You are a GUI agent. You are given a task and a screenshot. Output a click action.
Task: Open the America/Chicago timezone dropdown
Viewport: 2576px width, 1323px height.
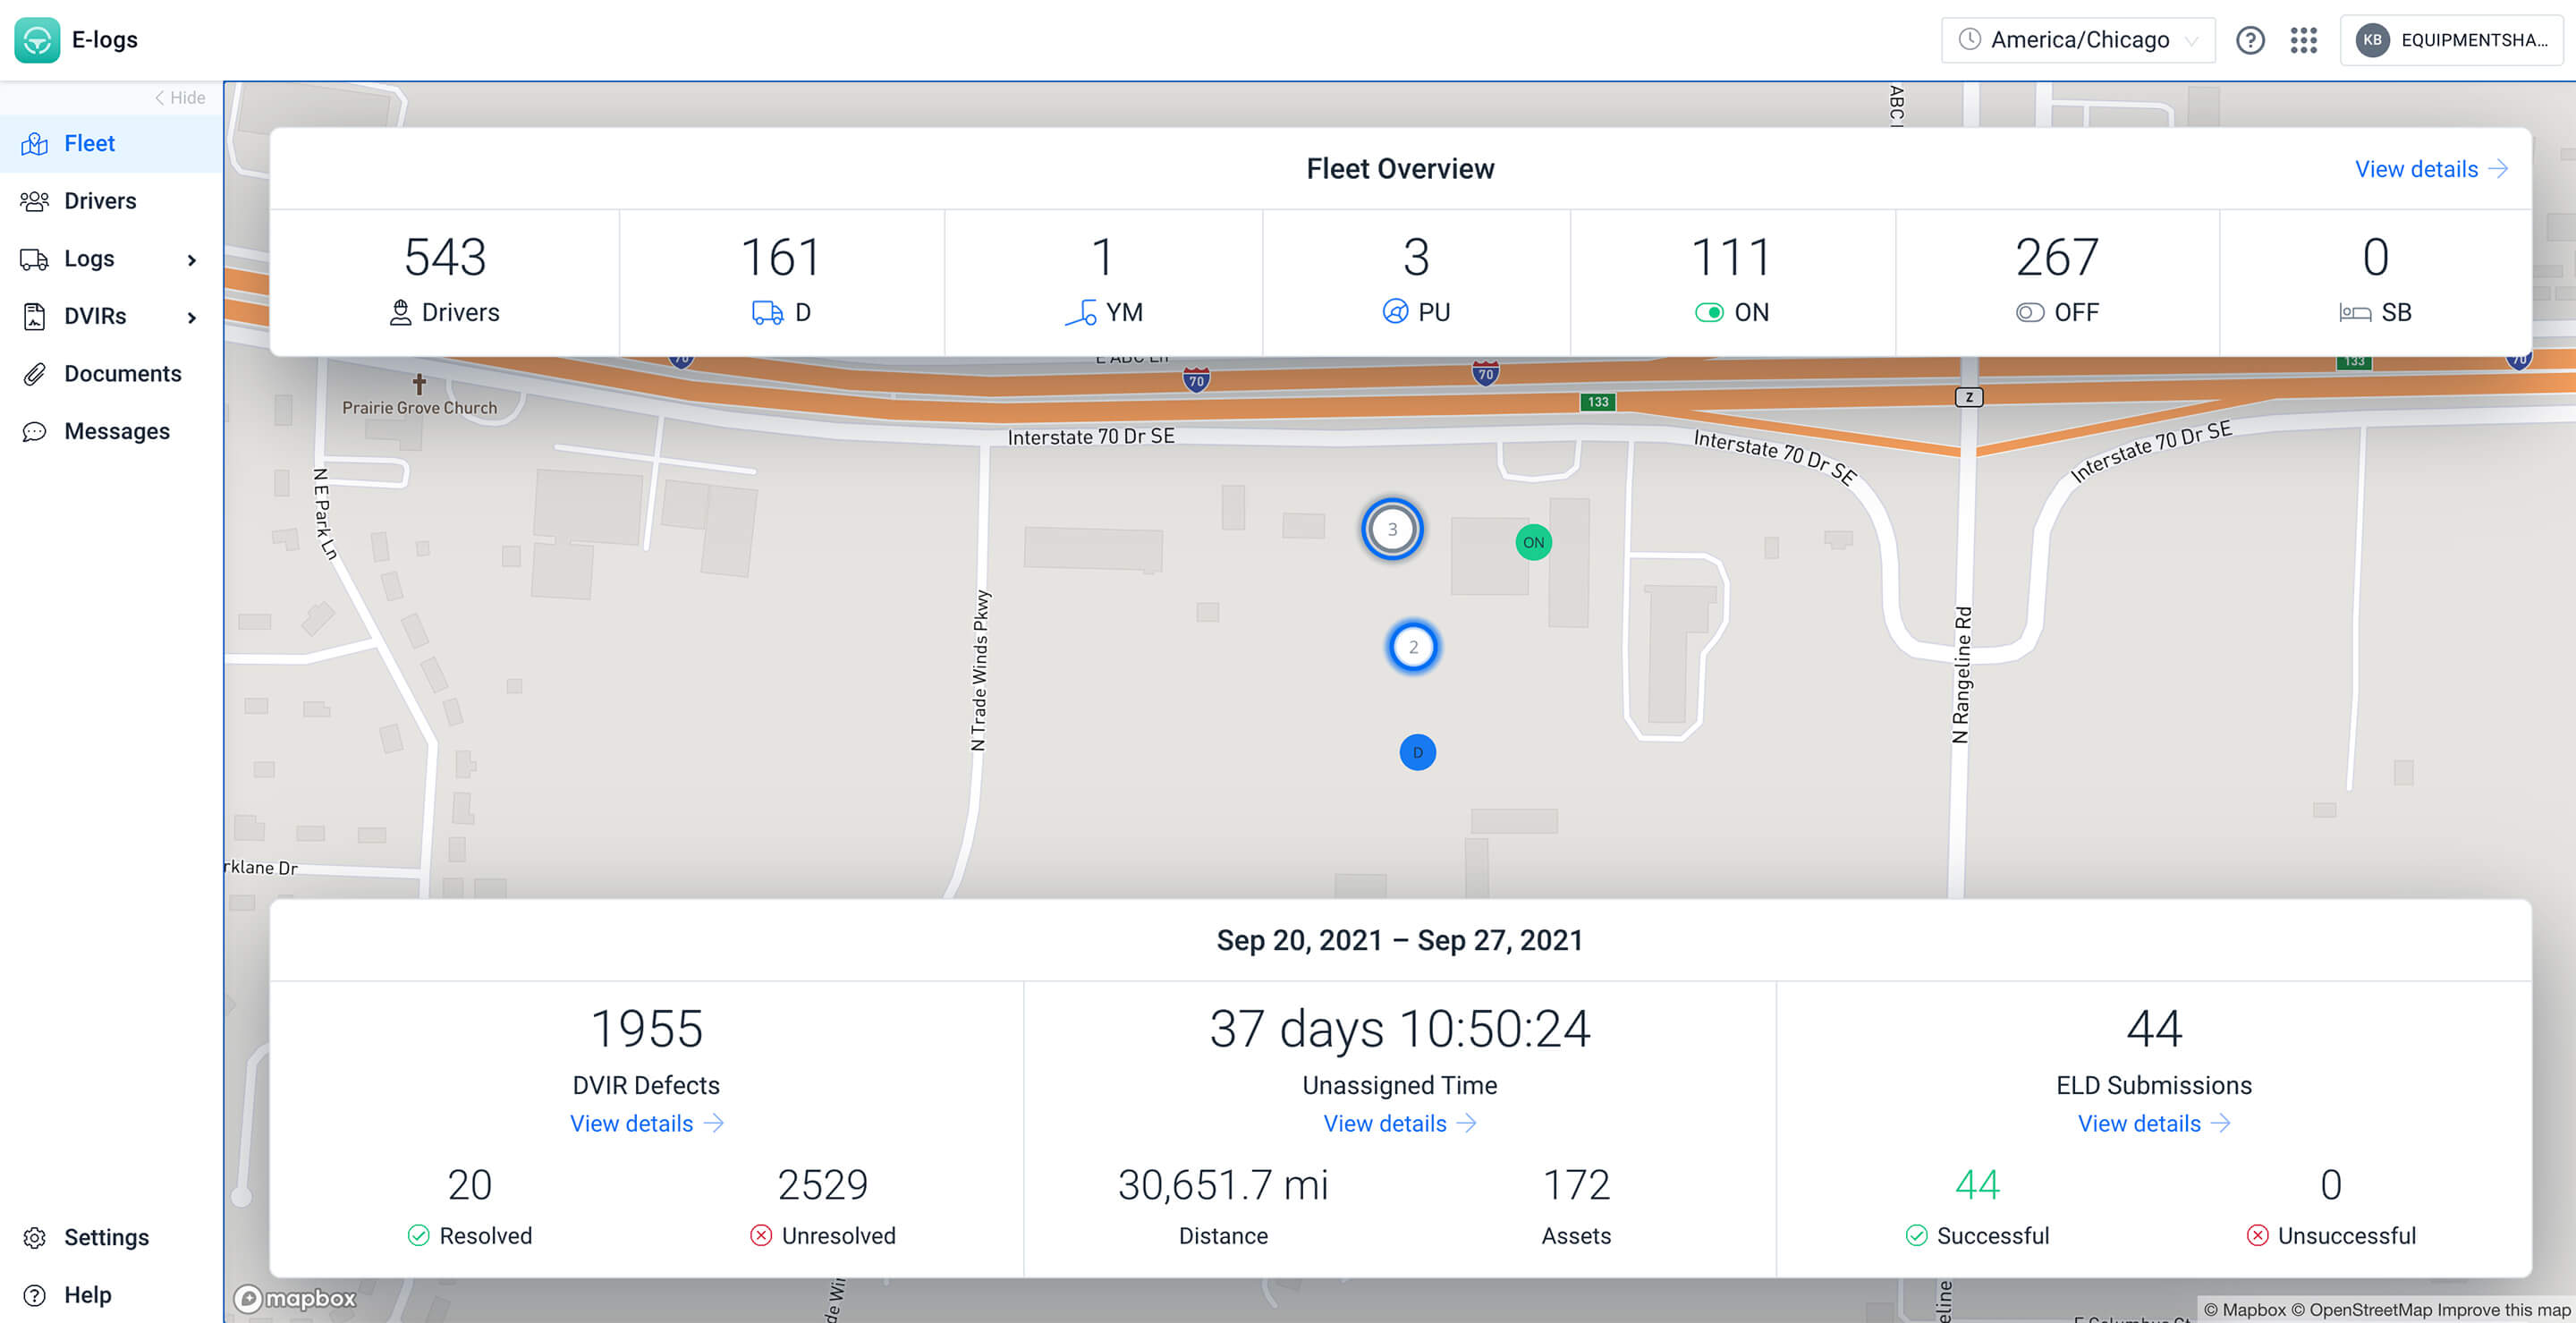pos(2078,40)
